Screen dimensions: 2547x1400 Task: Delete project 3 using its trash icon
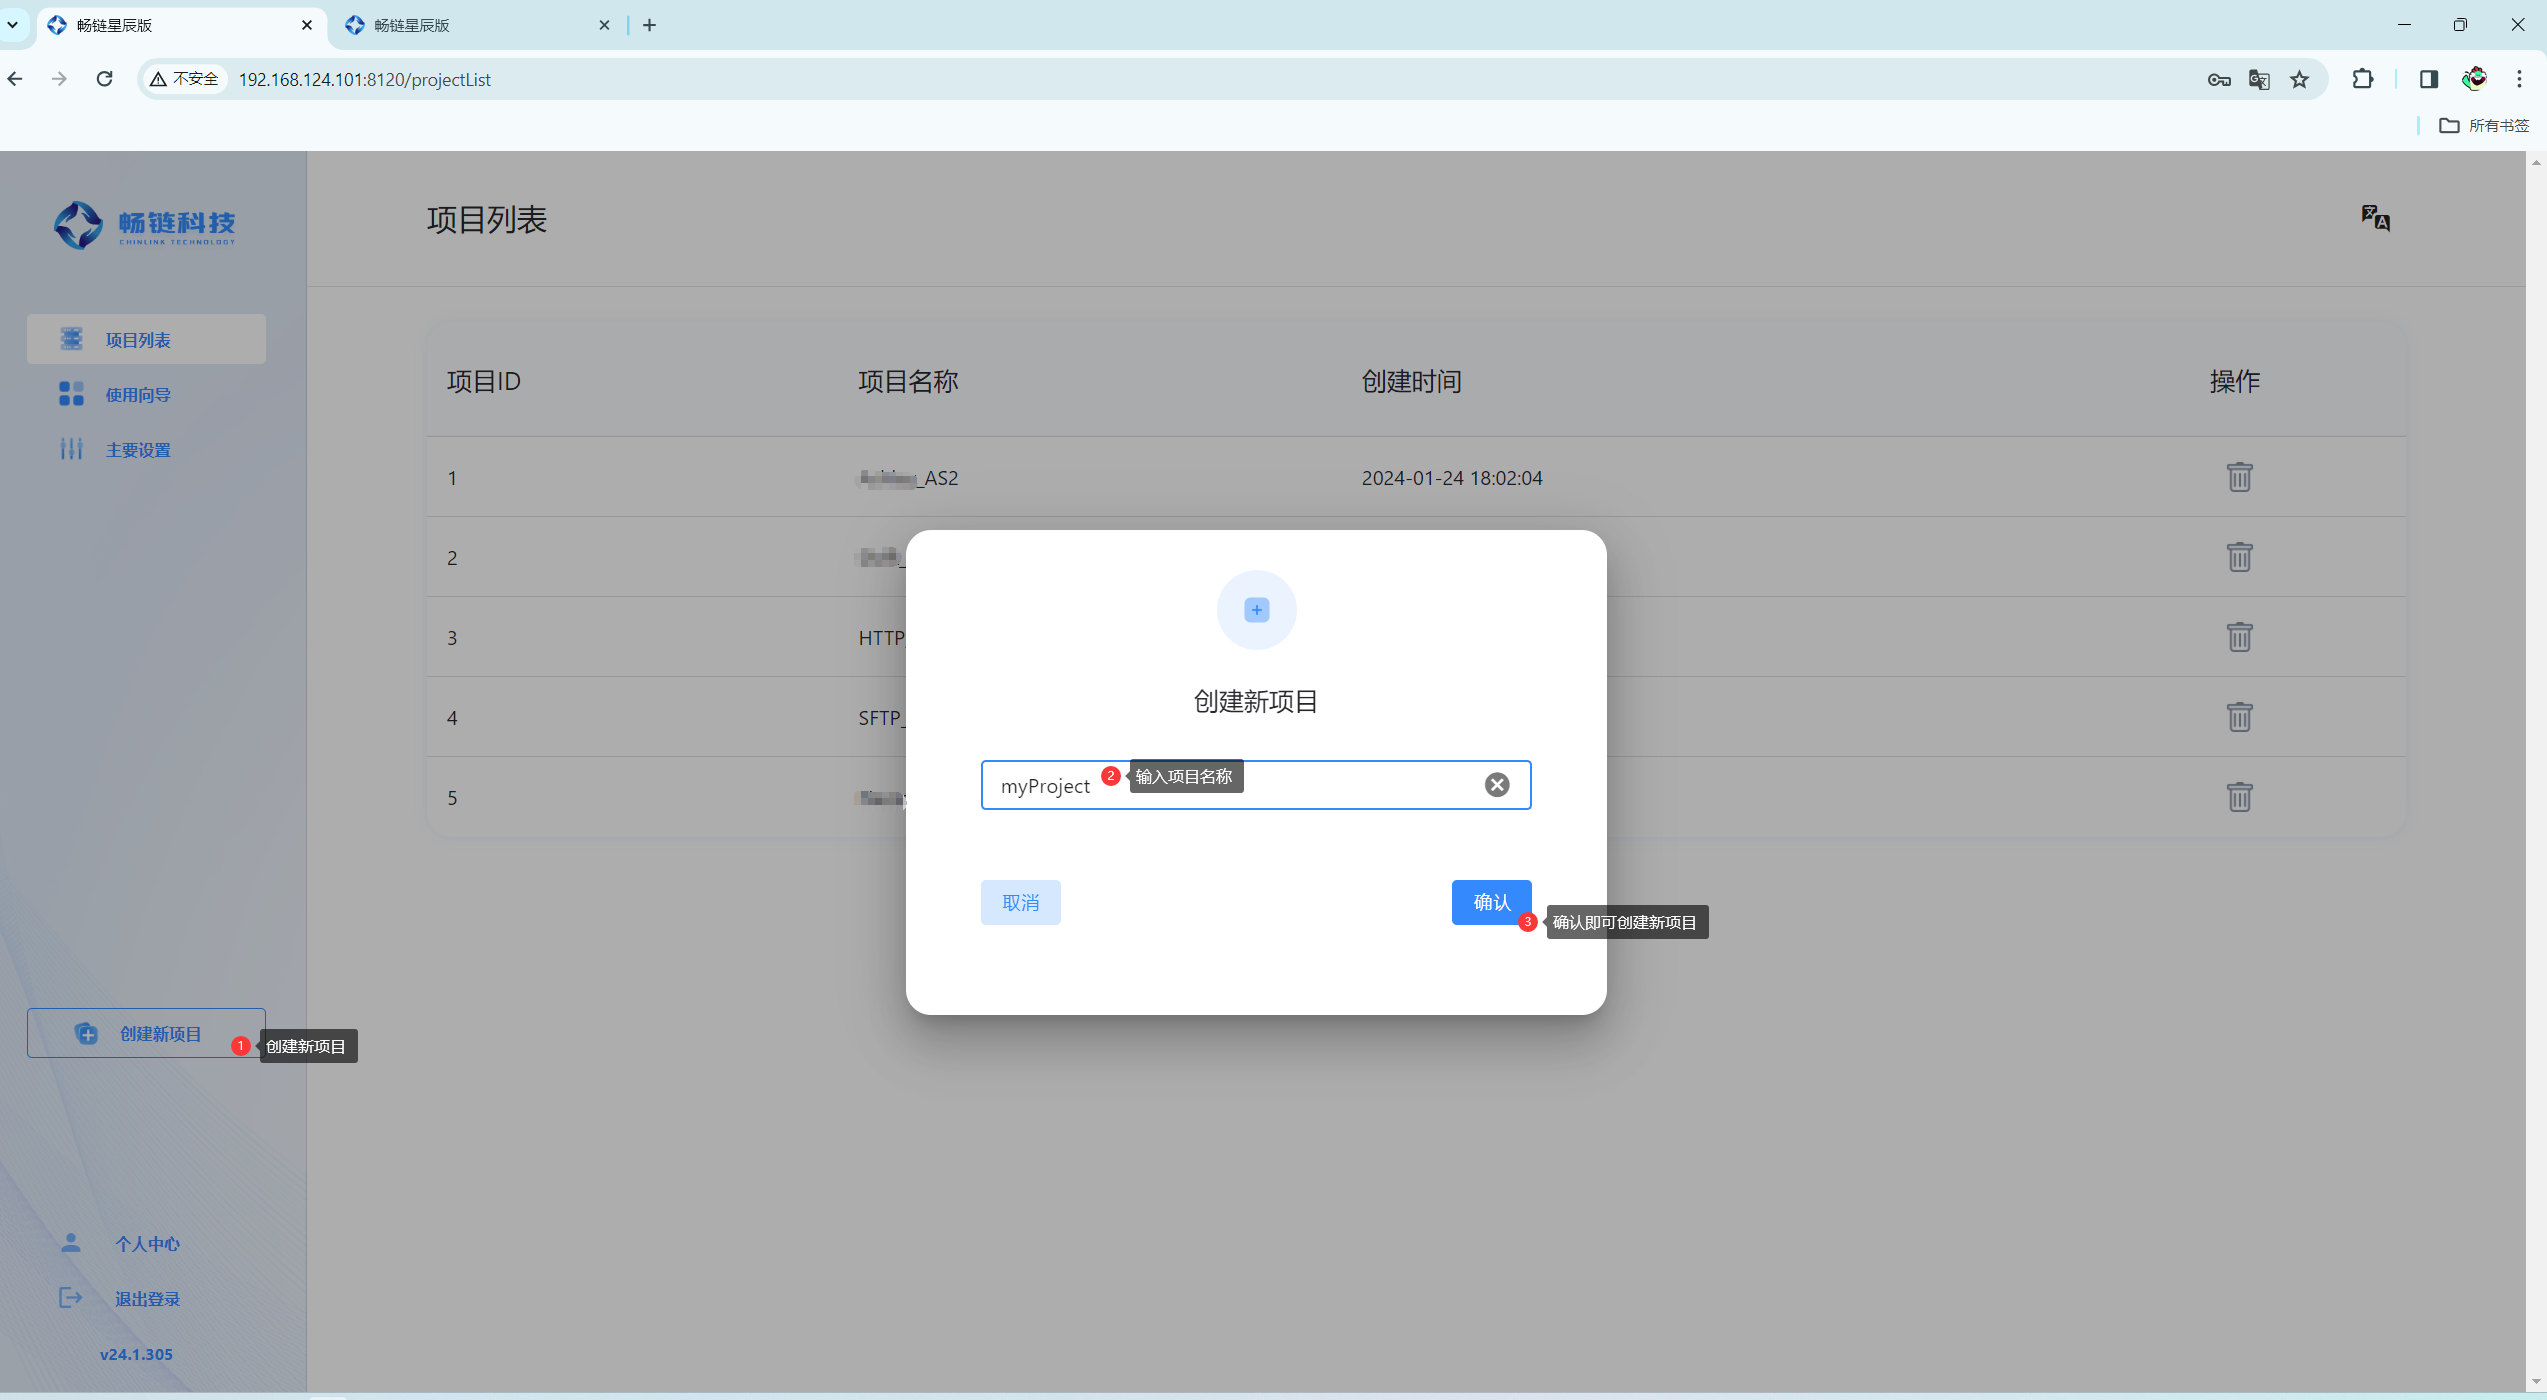(x=2239, y=637)
